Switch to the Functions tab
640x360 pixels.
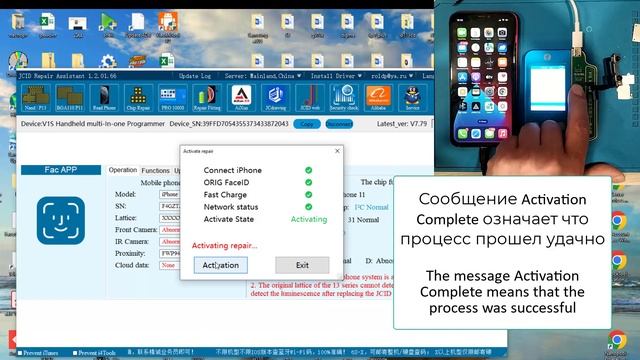tap(155, 171)
